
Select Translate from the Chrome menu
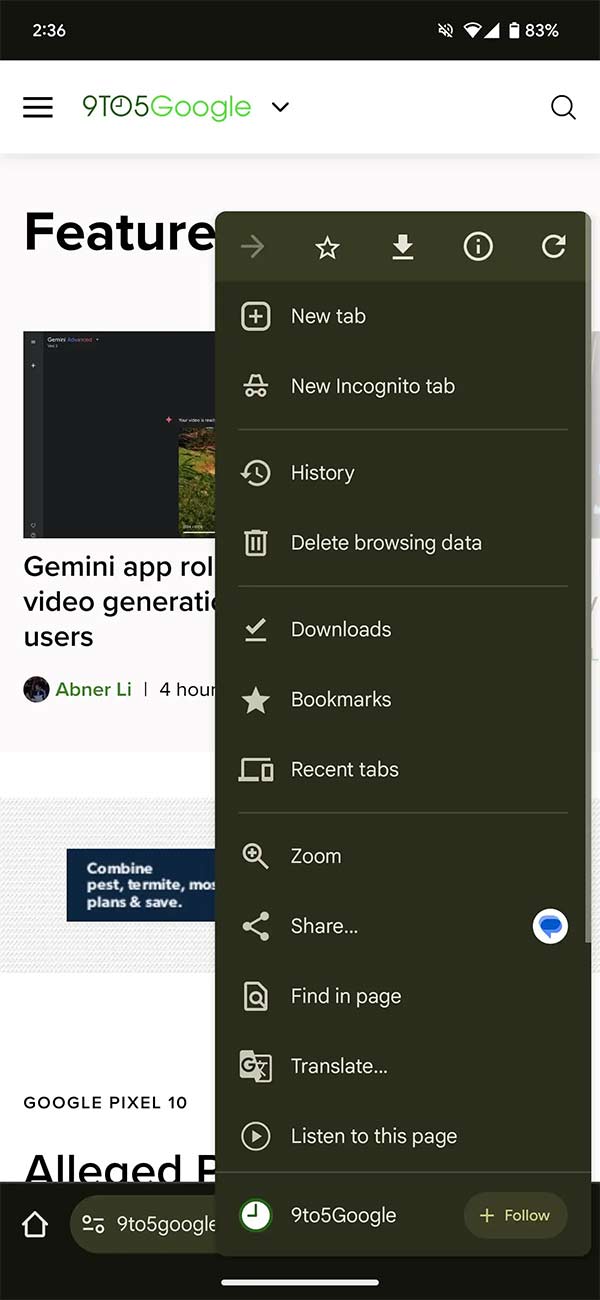[x=338, y=1066]
